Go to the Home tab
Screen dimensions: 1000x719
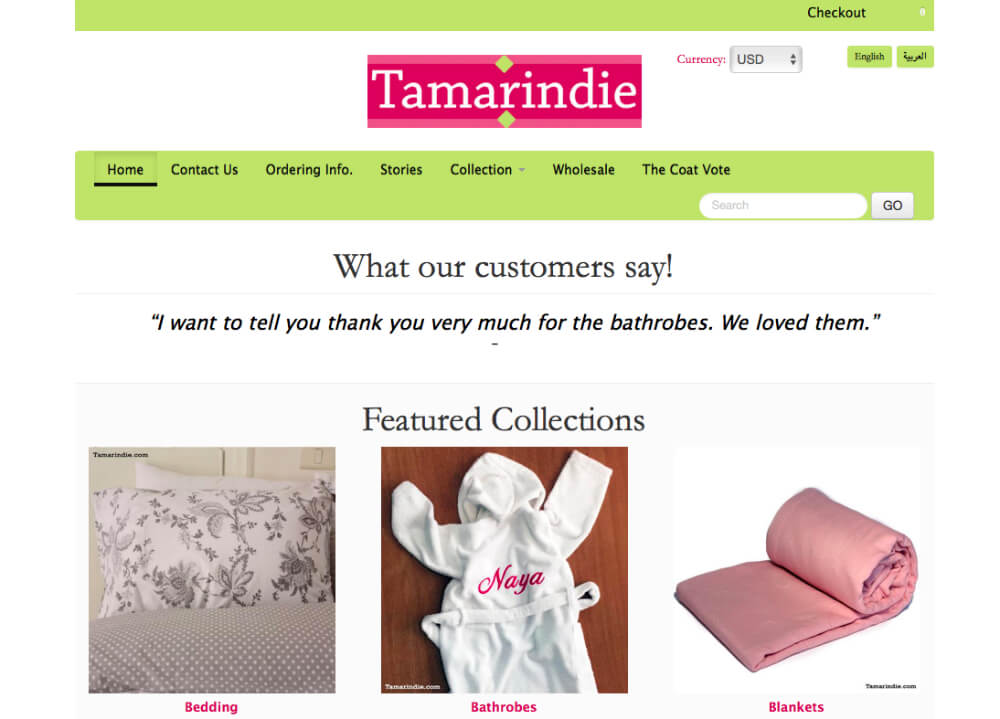click(x=125, y=170)
